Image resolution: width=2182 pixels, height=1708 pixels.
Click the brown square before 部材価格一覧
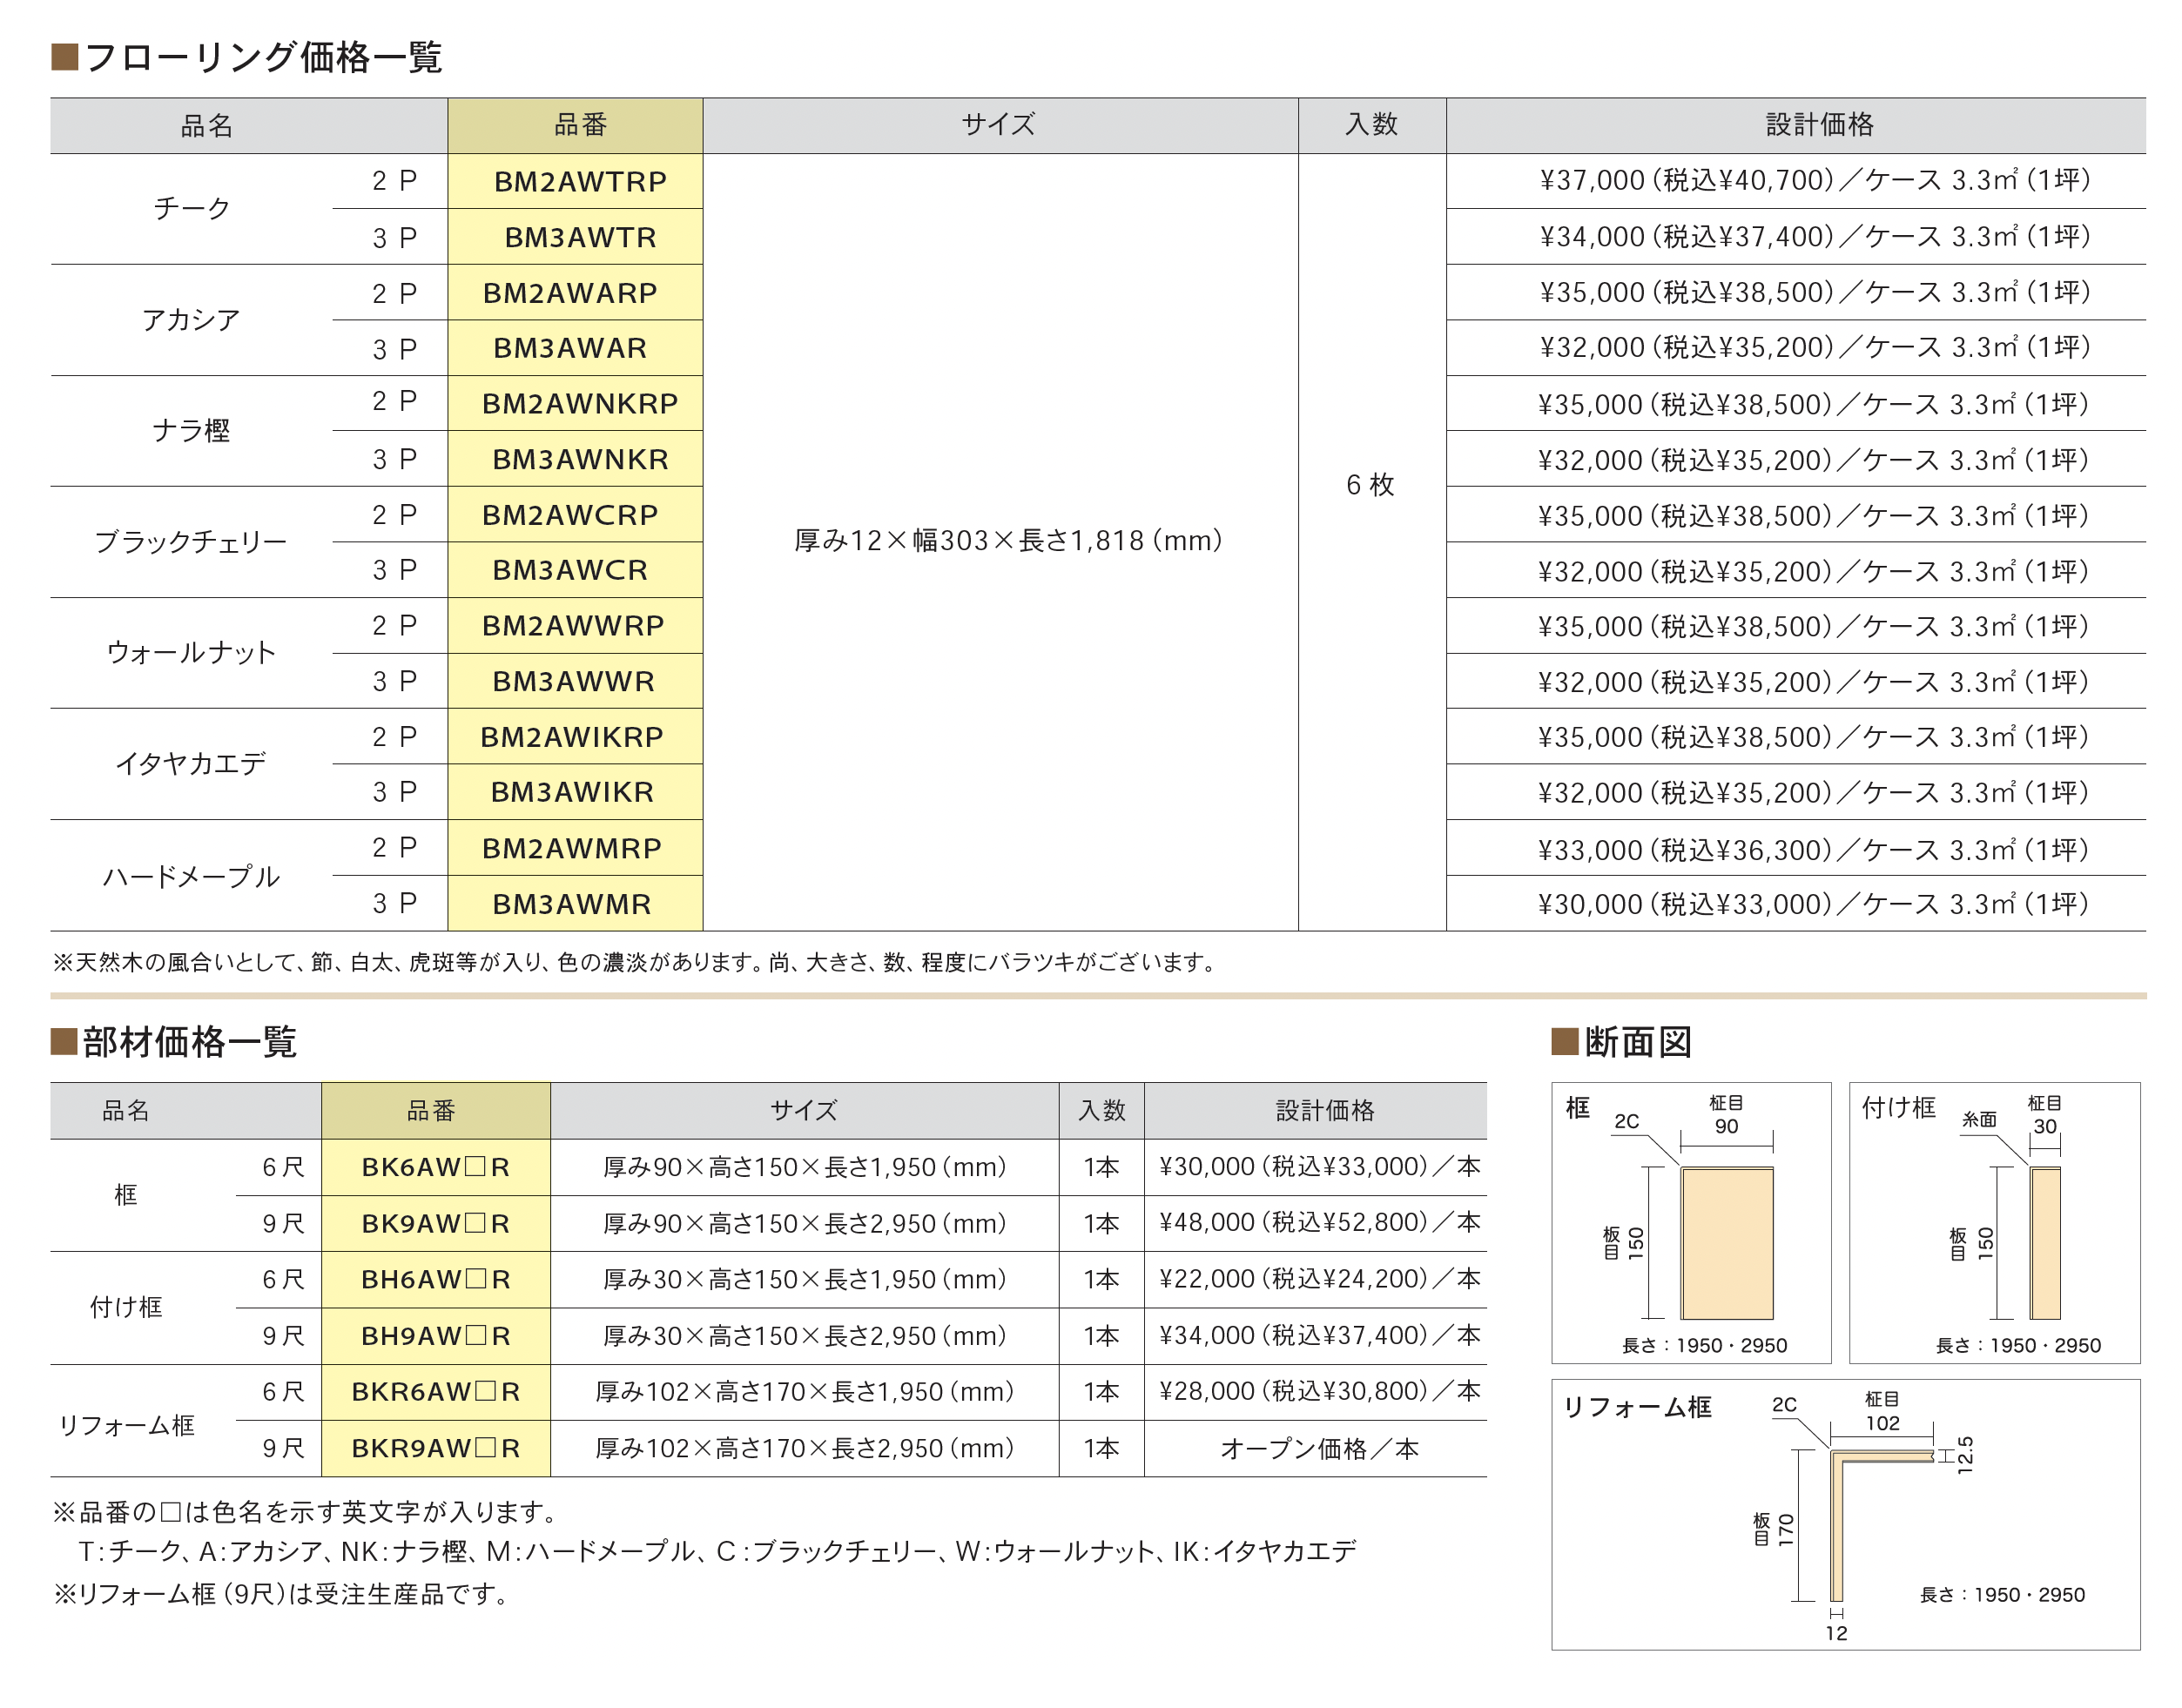(x=64, y=1042)
